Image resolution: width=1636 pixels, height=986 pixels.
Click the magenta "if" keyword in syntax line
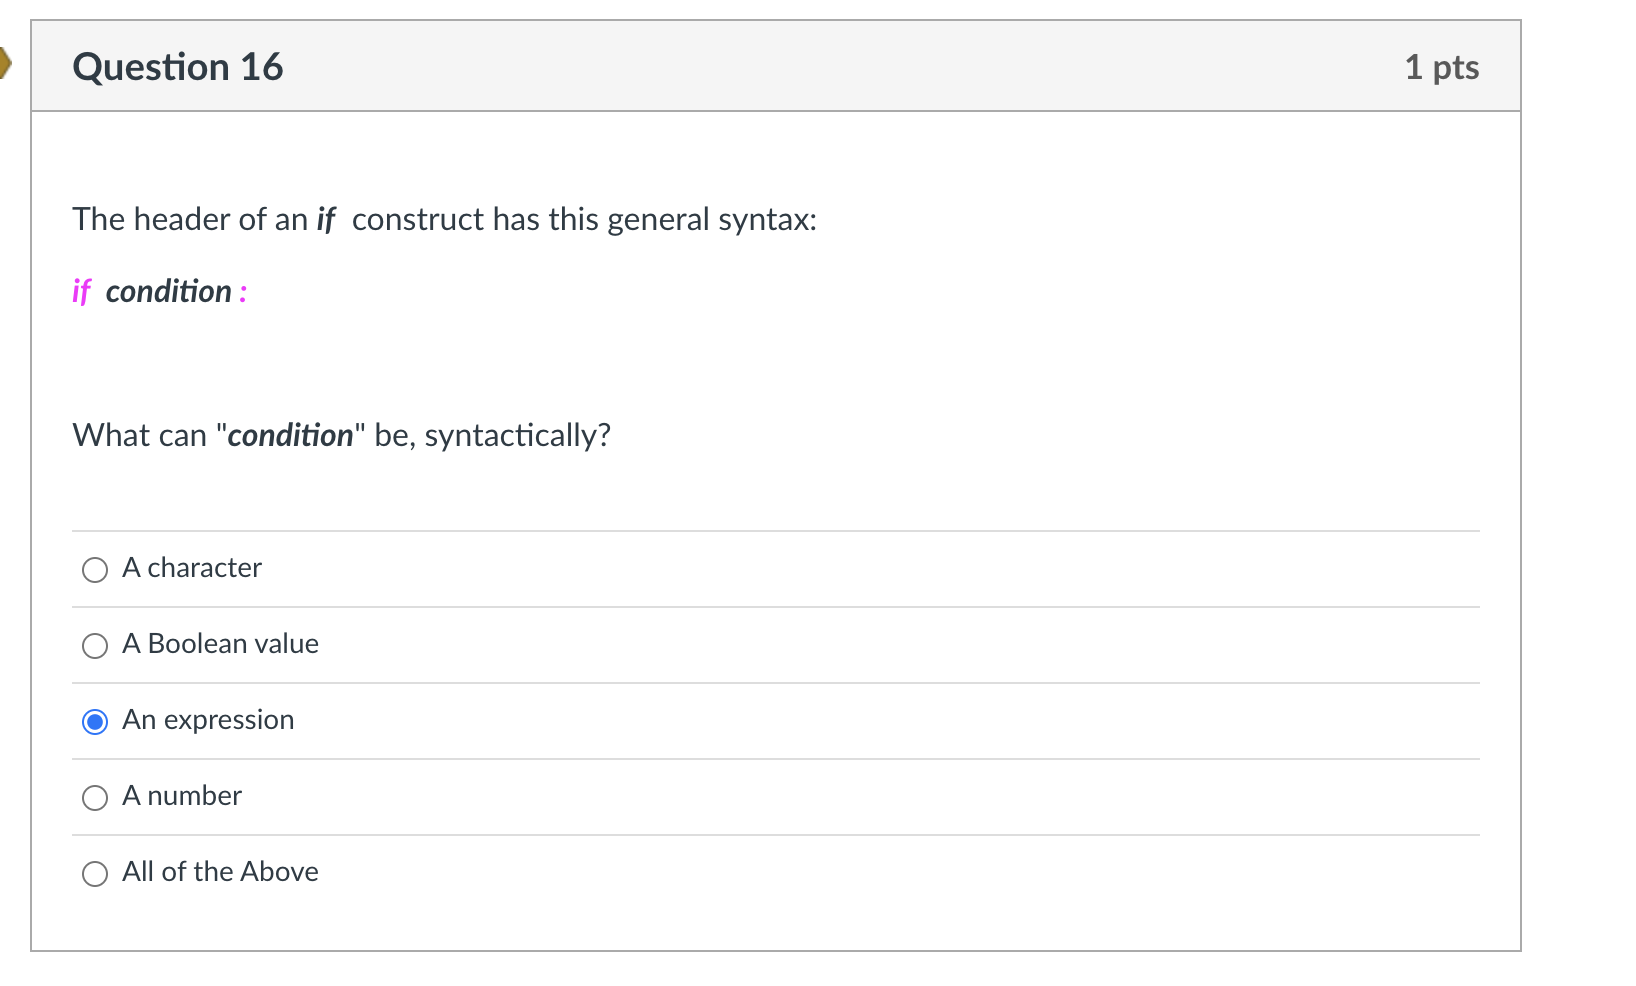81,292
